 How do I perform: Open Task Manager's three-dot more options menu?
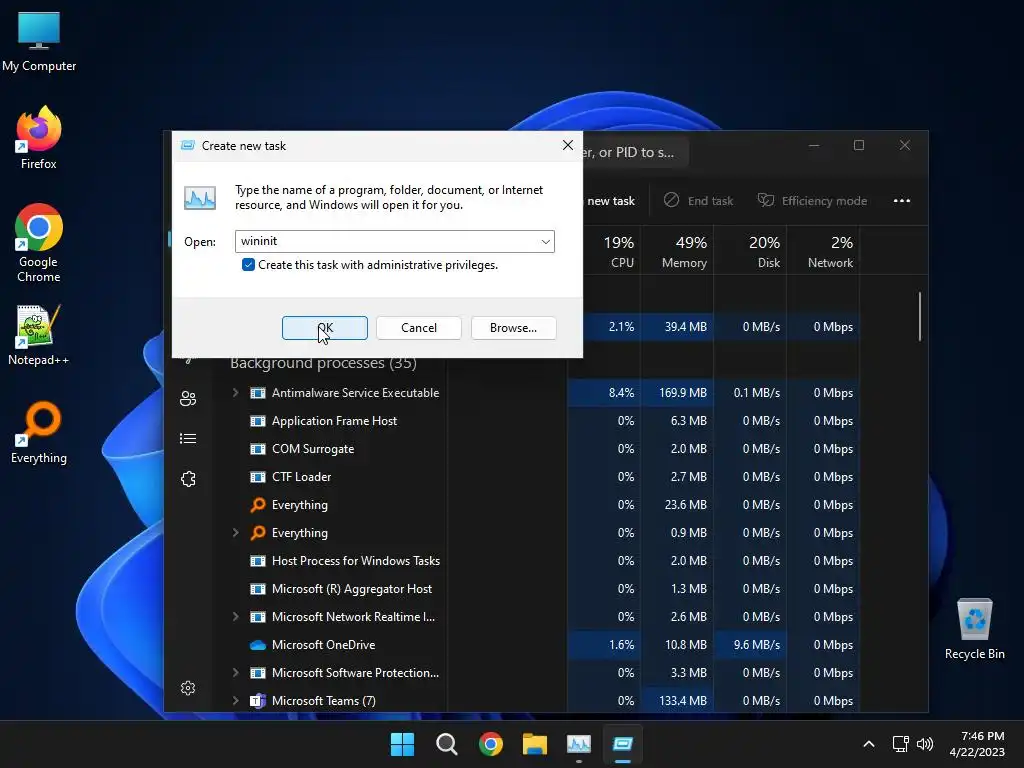point(901,200)
